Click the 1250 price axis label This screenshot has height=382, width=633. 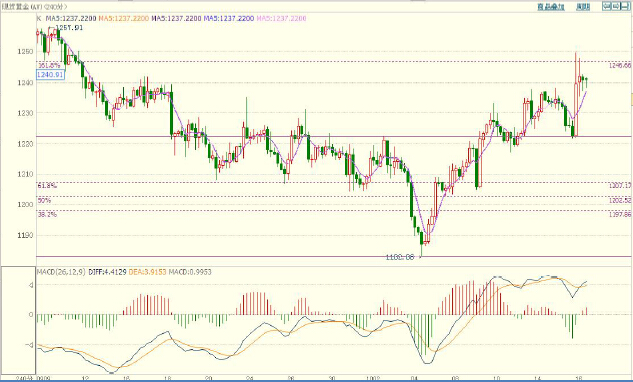[x=25, y=52]
